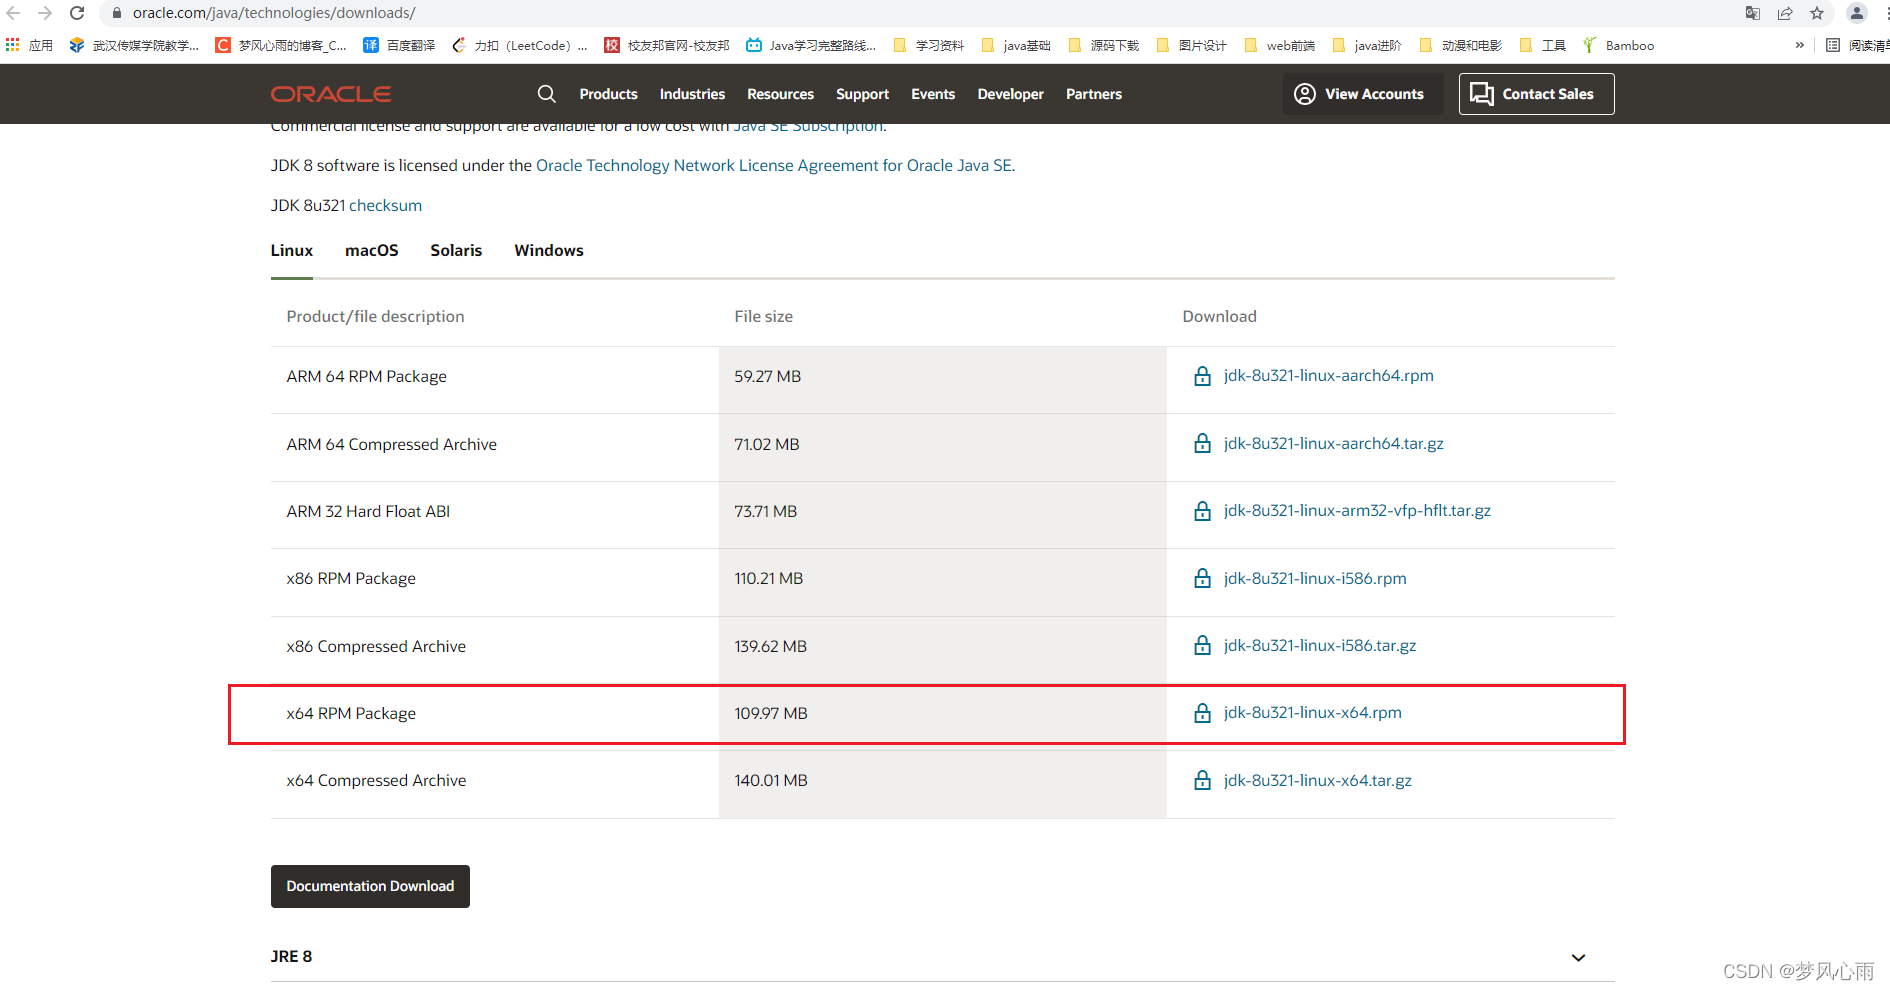Open the 图片设计 bookmark folder
This screenshot has width=1890, height=990.
tap(1191, 45)
